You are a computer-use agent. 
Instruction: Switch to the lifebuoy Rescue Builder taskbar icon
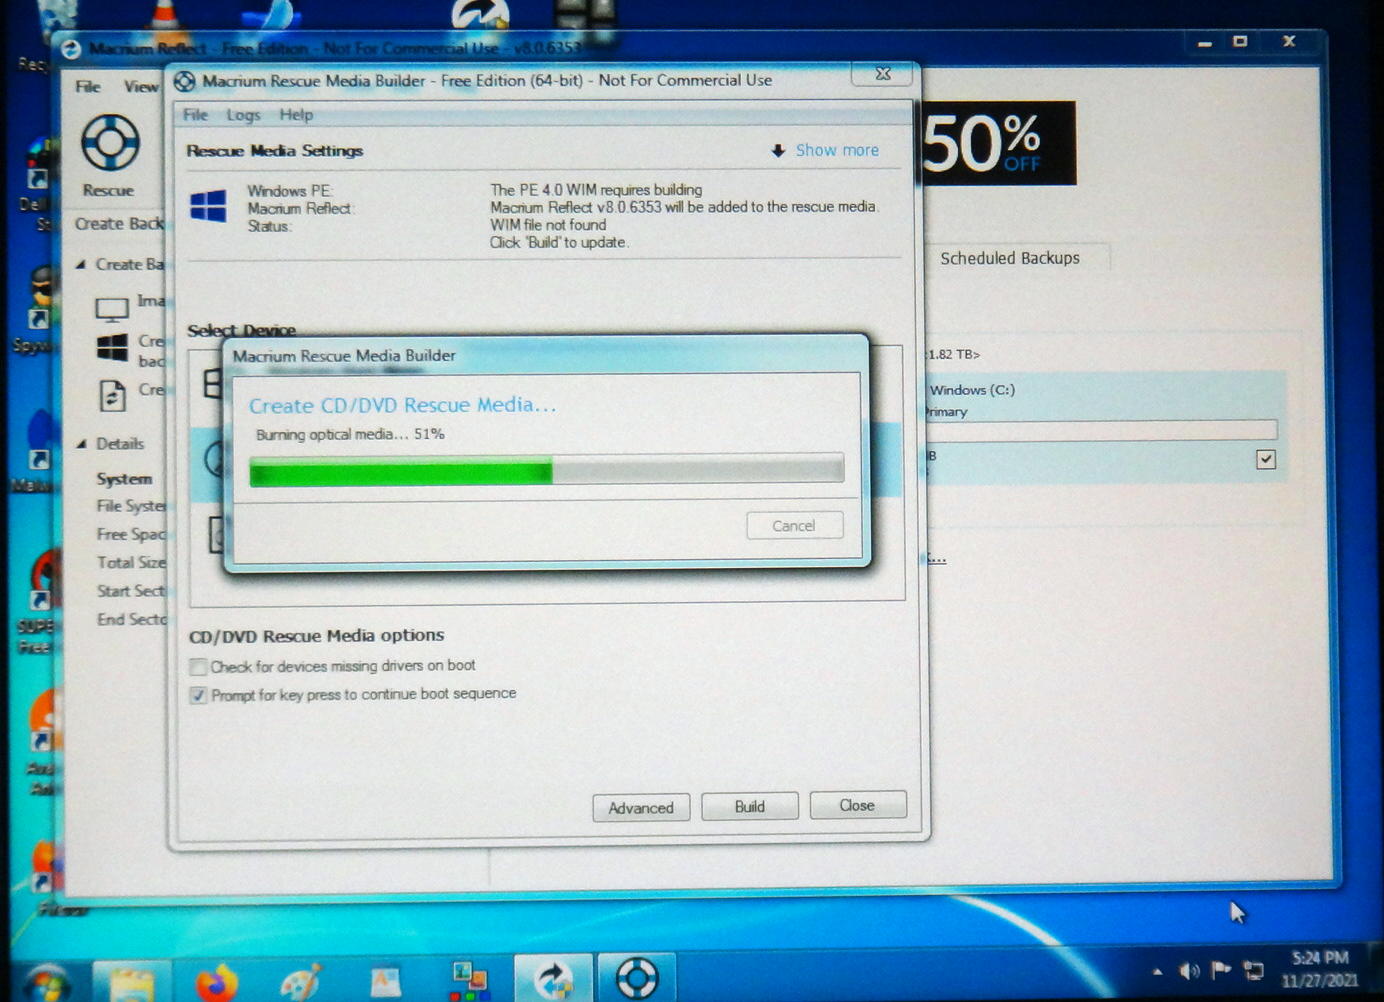(636, 979)
